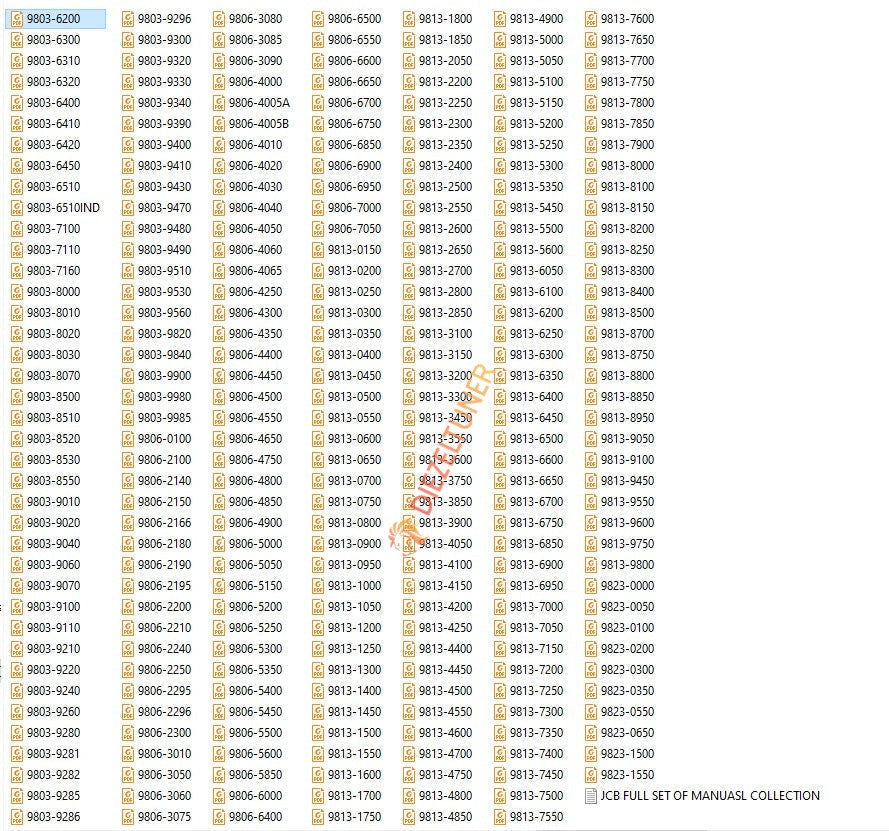Click file name 9813-9800
This screenshot has width=889, height=831.
[x=627, y=565]
